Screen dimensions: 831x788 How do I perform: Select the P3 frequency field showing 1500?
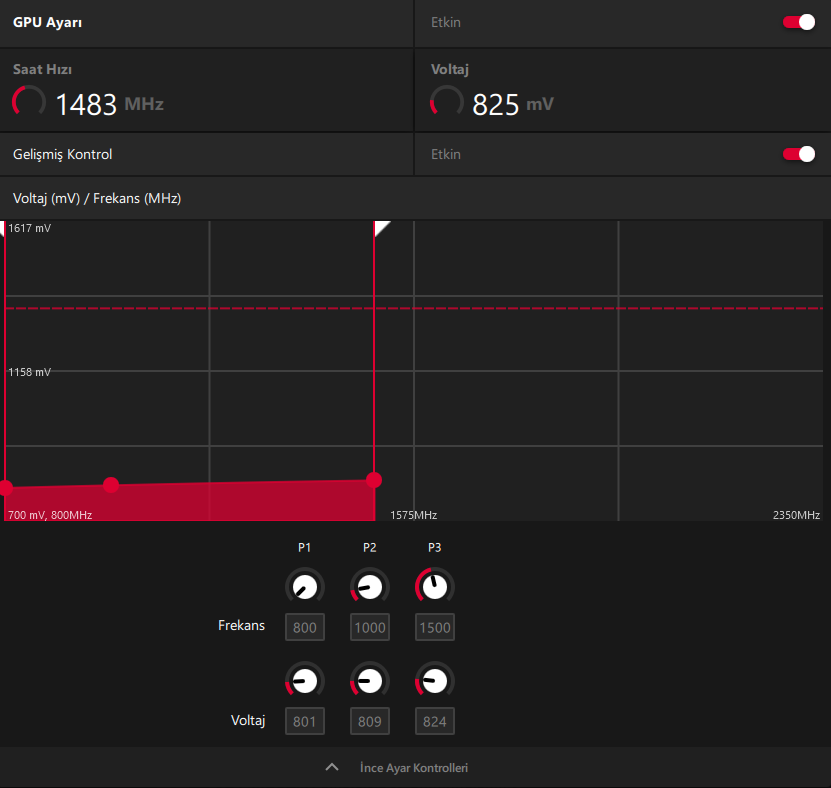pyautogui.click(x=435, y=627)
